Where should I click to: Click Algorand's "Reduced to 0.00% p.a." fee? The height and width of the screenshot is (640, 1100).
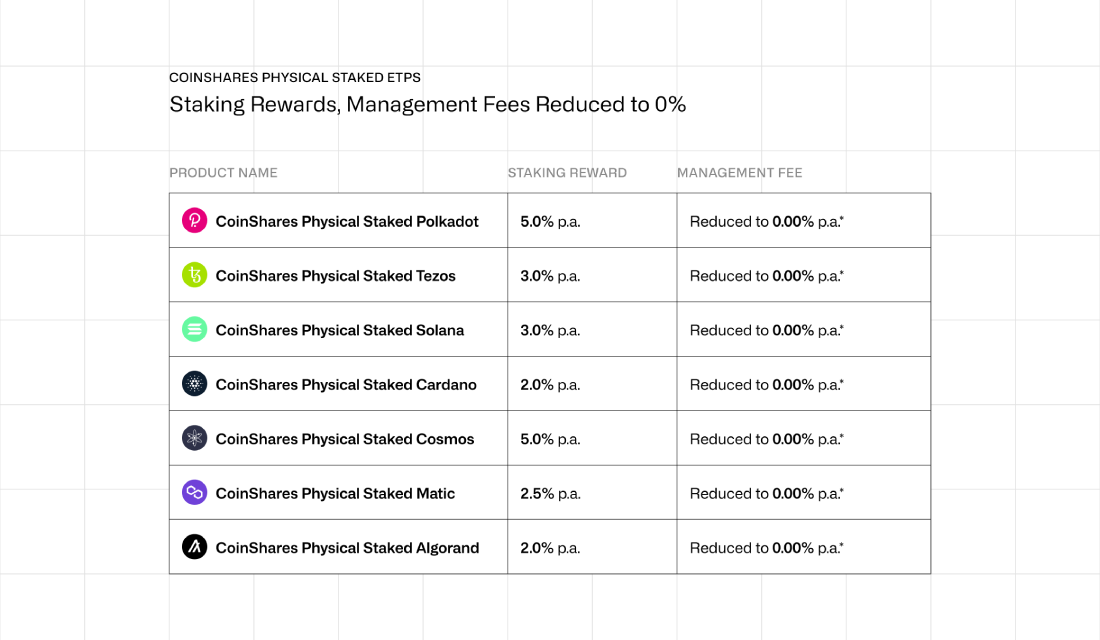[x=767, y=548]
